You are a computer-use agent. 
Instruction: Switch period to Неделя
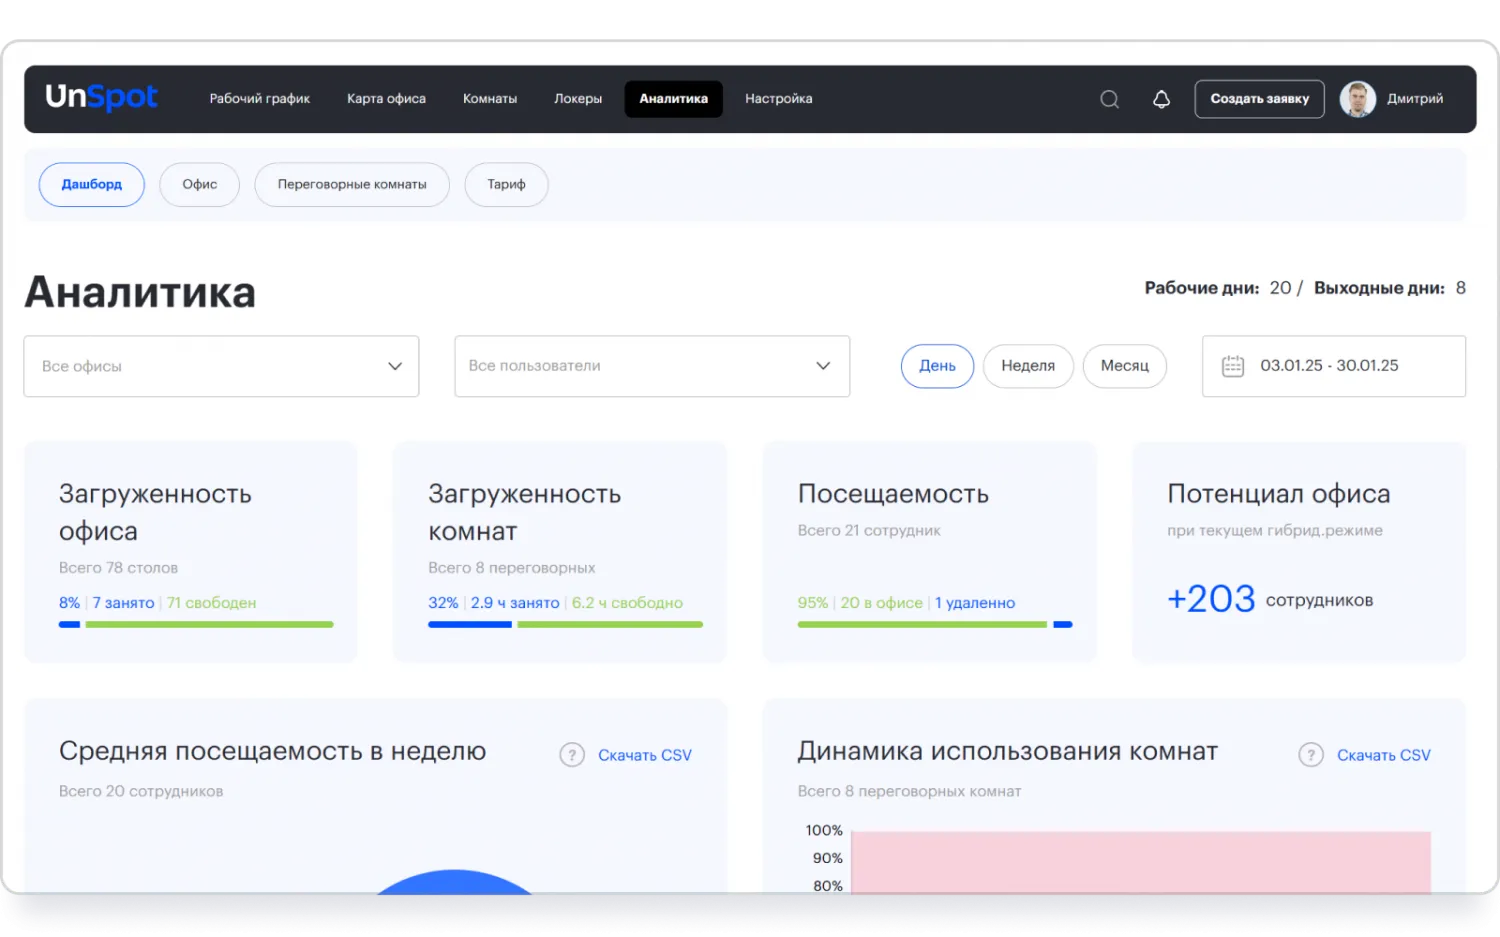coord(1027,366)
